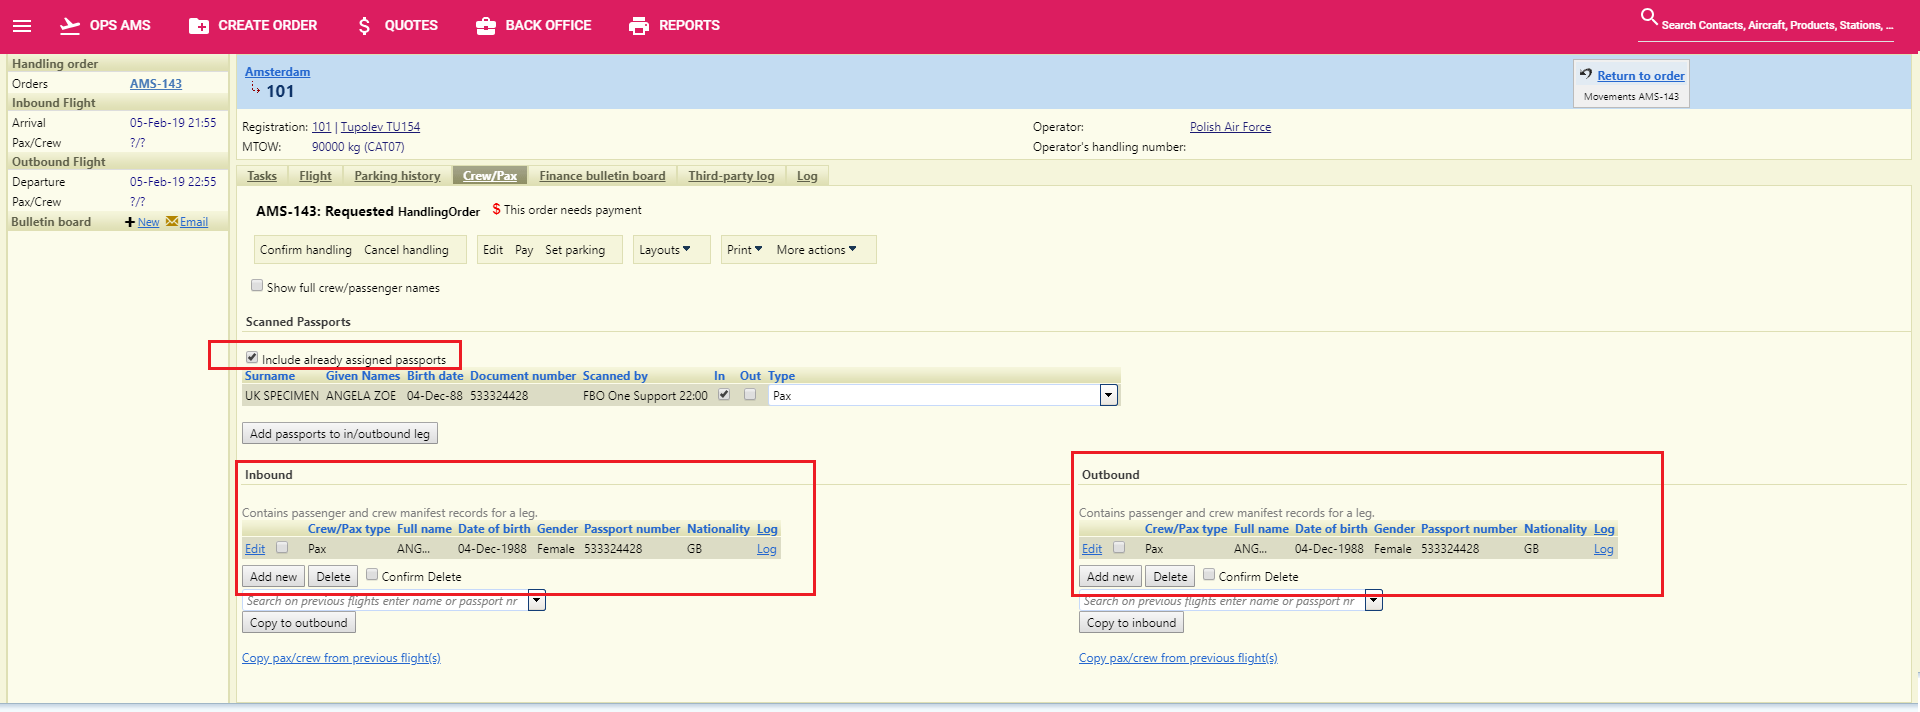Click the search magnifier icon
Image resolution: width=1920 pixels, height=712 pixels.
[1649, 17]
